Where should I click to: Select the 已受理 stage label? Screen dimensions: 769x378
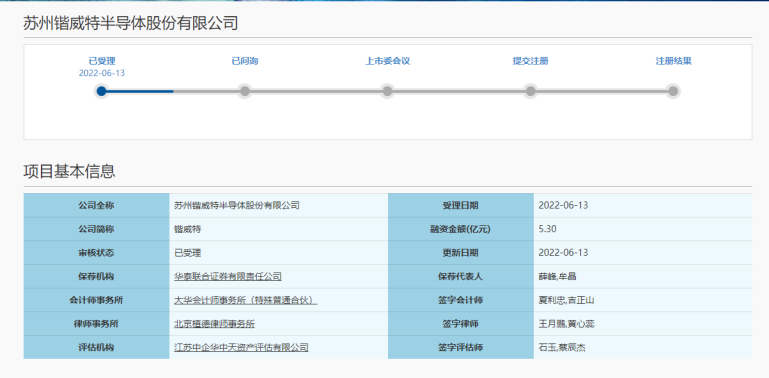tap(102, 61)
